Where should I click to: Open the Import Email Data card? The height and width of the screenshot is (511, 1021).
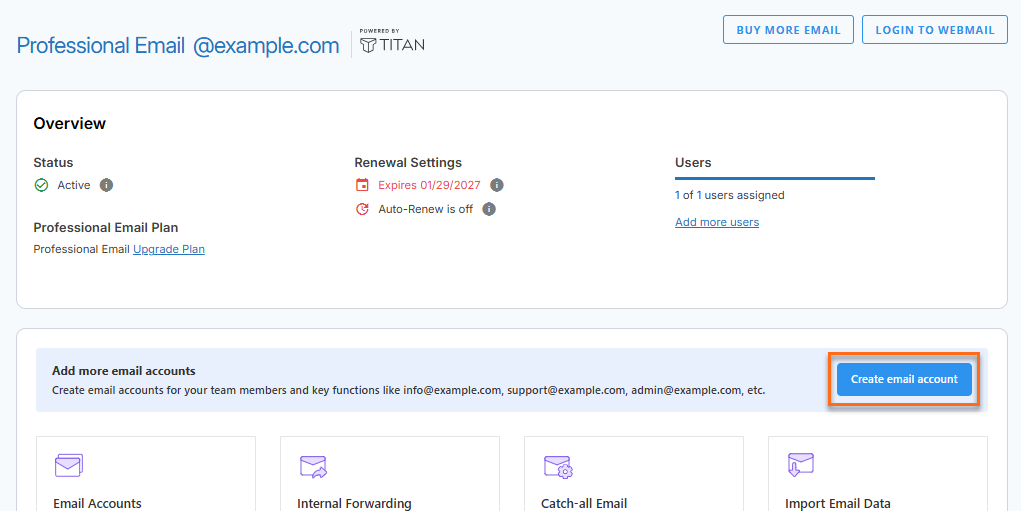878,474
